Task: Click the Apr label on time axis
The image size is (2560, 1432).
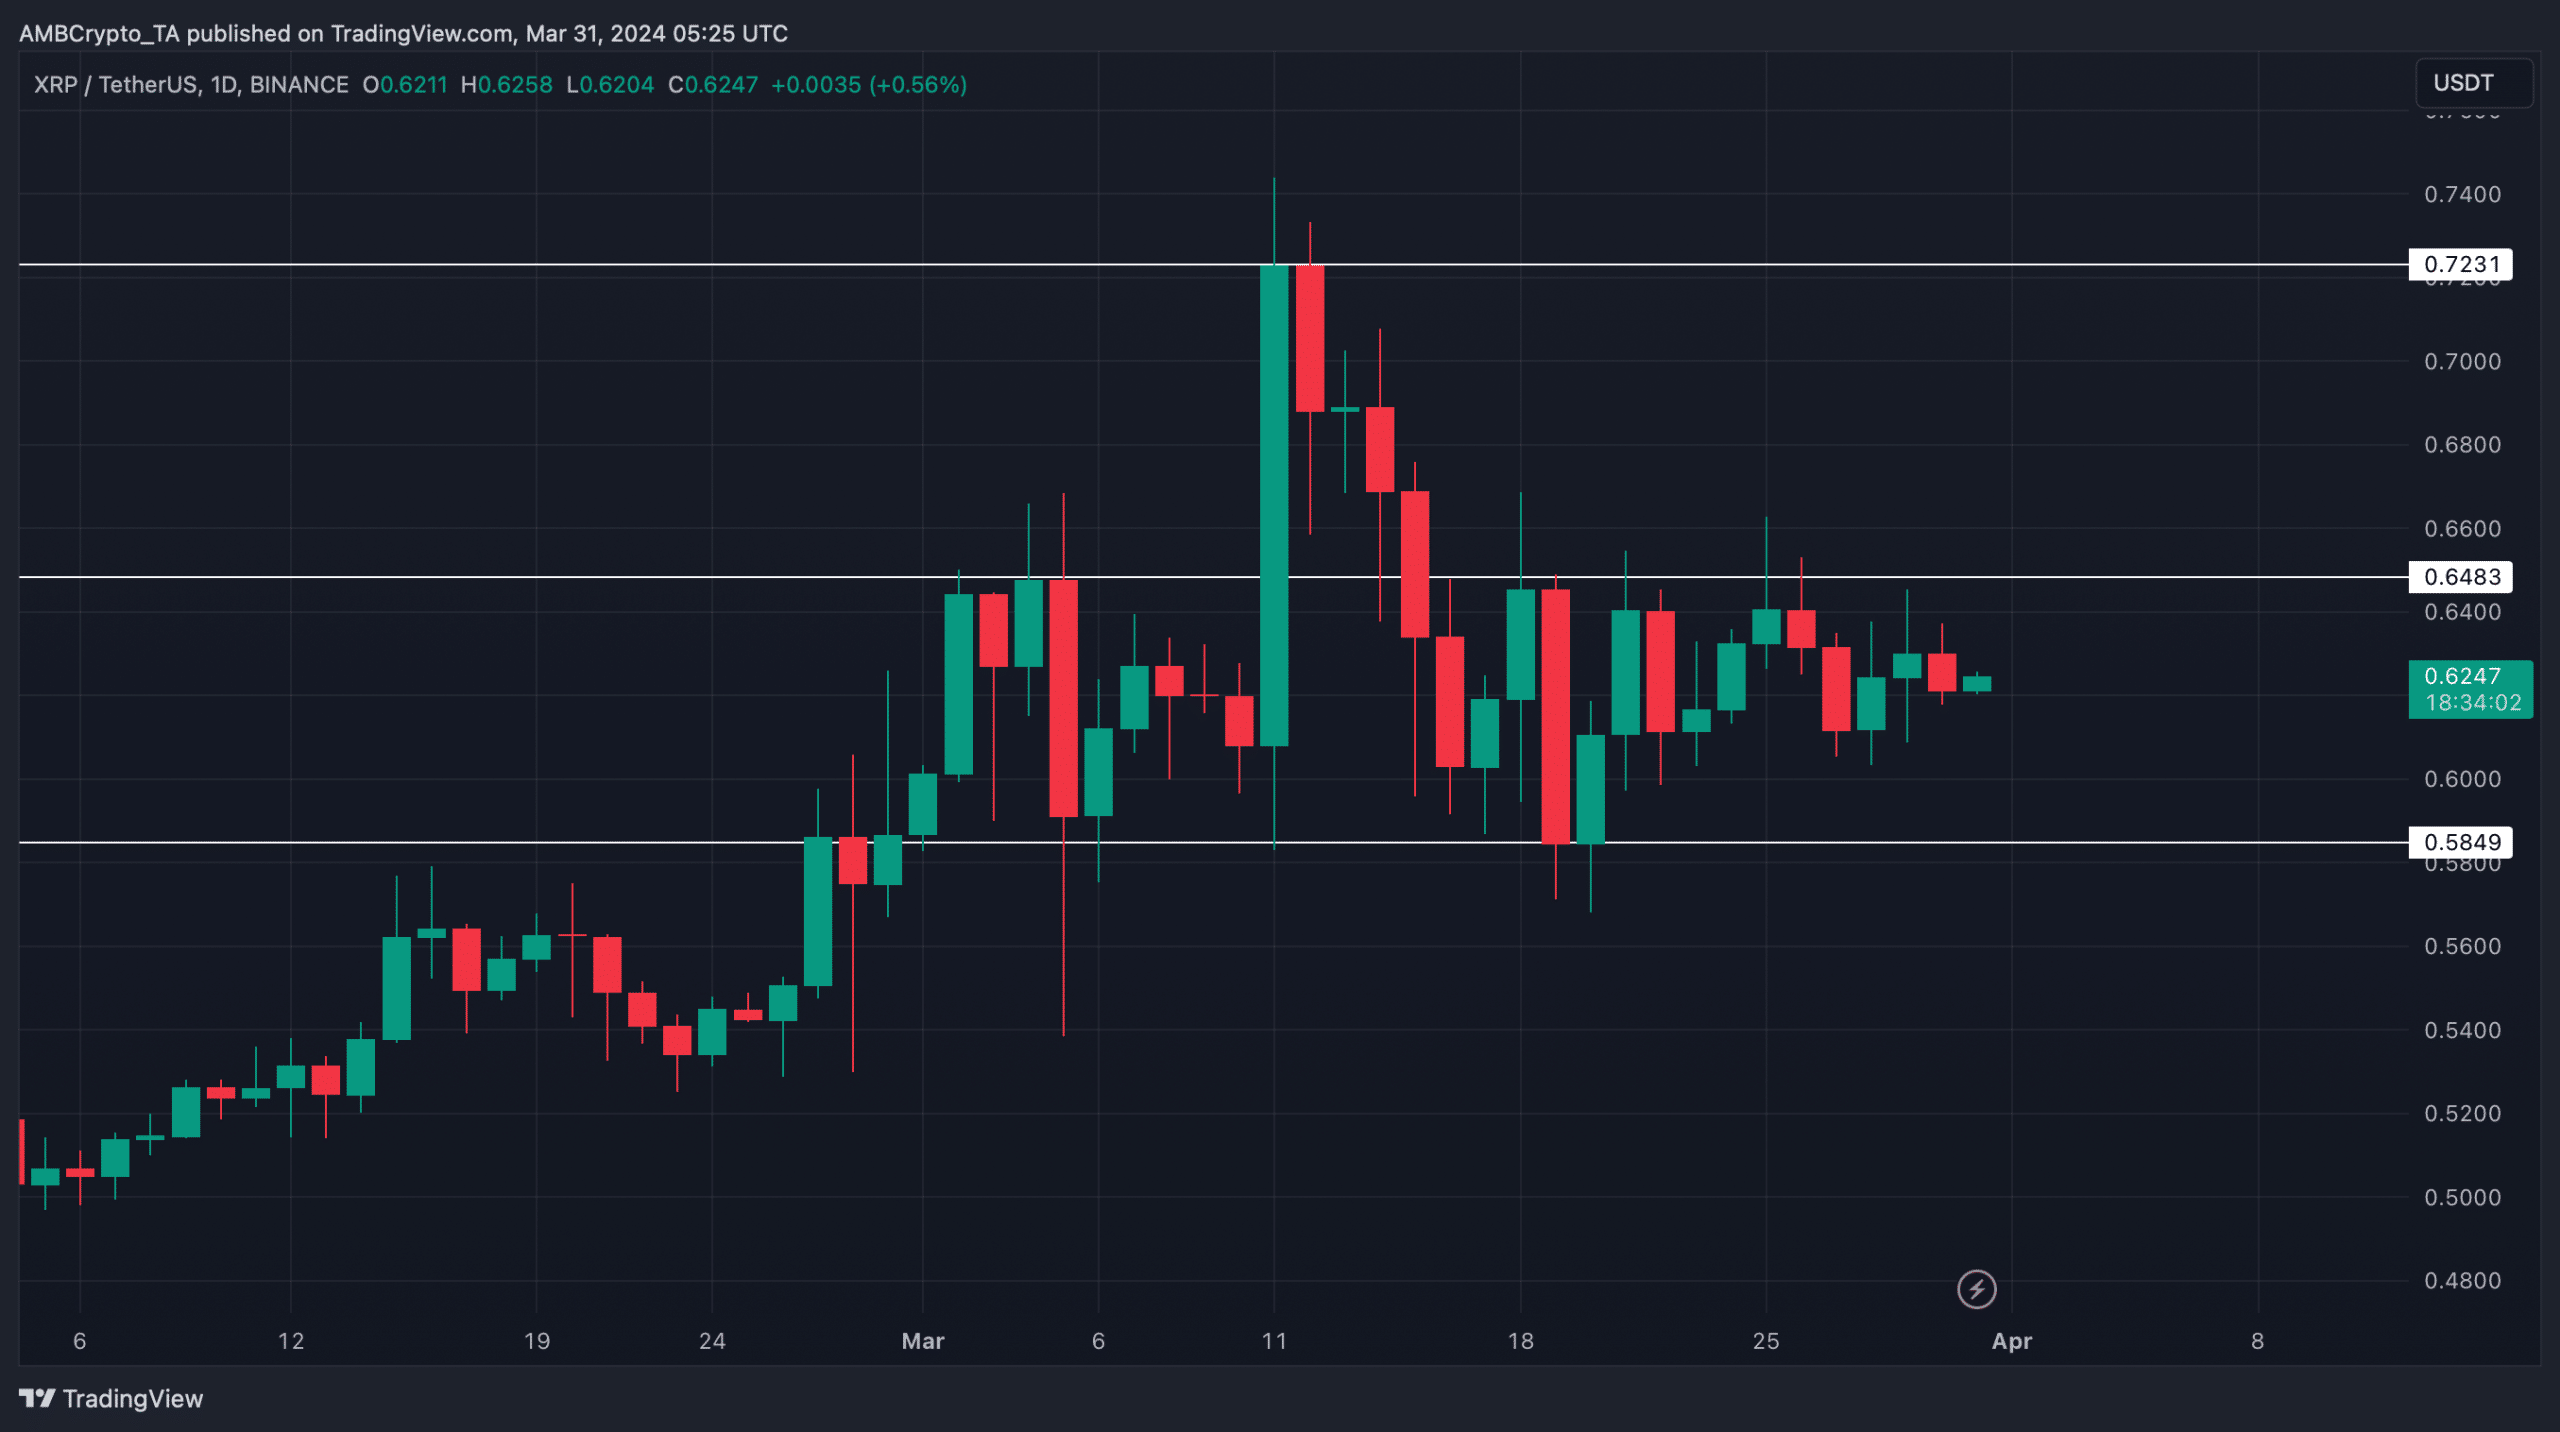Action: [2011, 1341]
